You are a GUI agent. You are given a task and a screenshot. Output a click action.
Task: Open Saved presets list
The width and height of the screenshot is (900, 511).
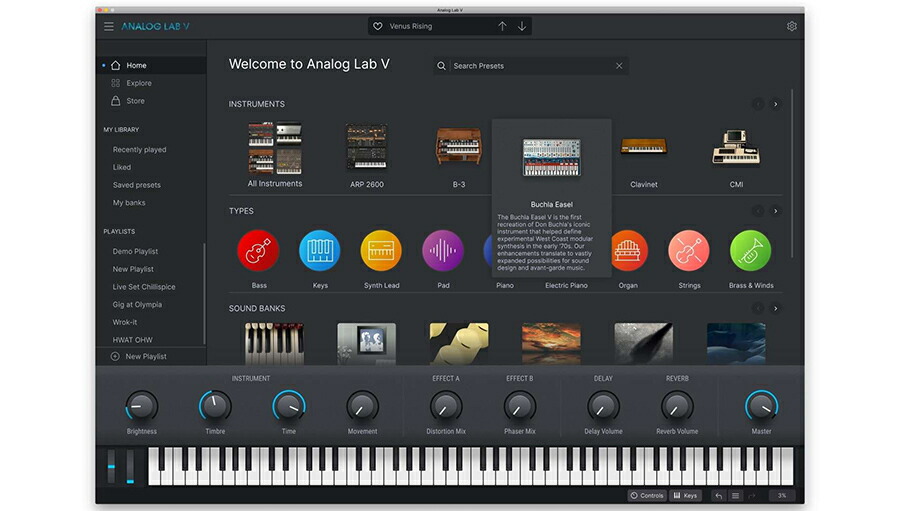pyautogui.click(x=137, y=185)
